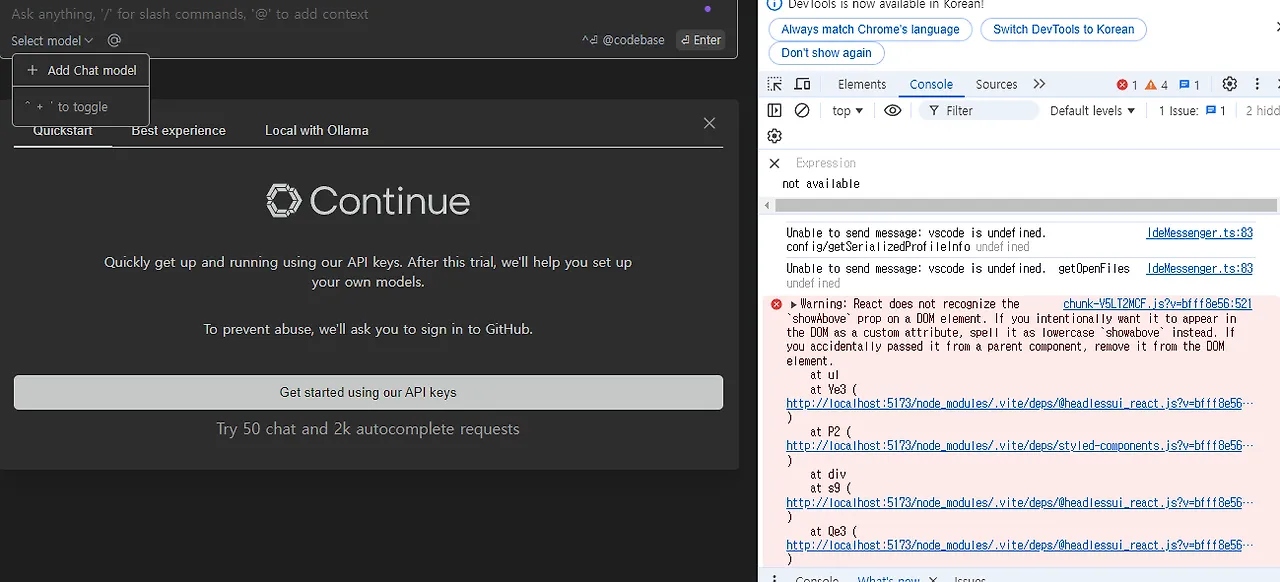Toggle the device toolbar icon
The width and height of the screenshot is (1280, 582).
click(x=802, y=84)
